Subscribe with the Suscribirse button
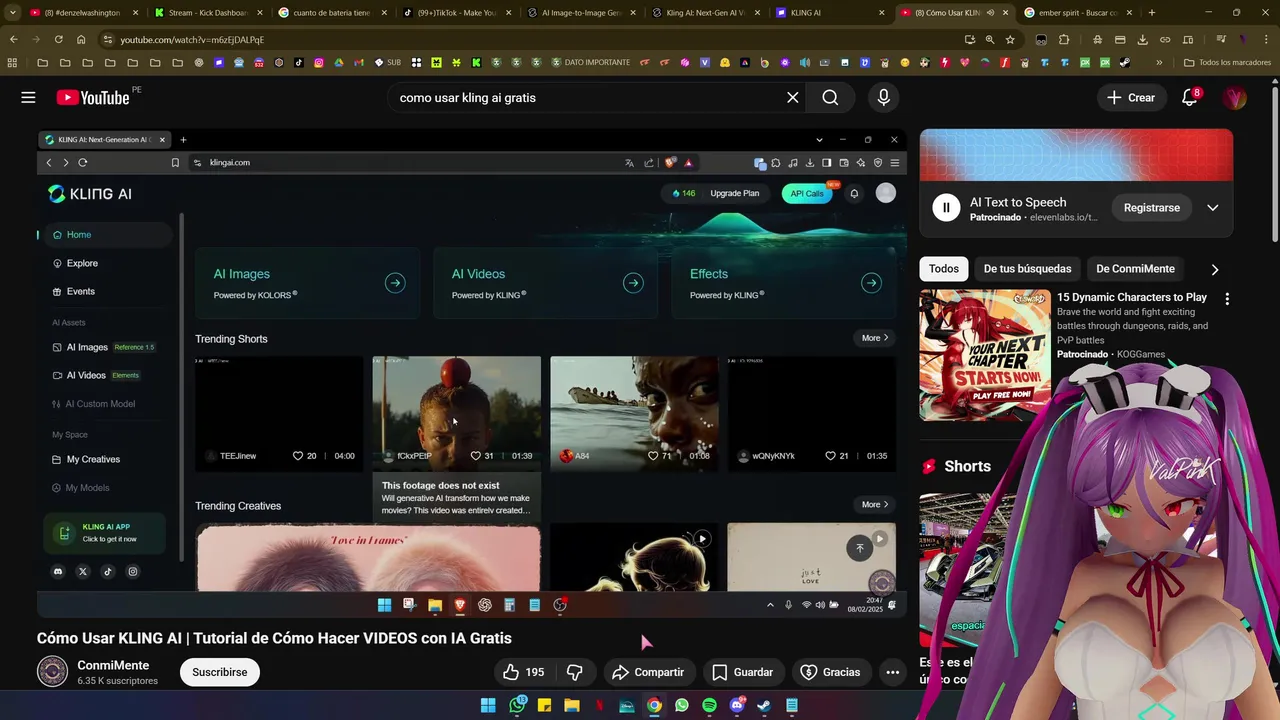This screenshot has height=720, width=1280. coord(219,672)
